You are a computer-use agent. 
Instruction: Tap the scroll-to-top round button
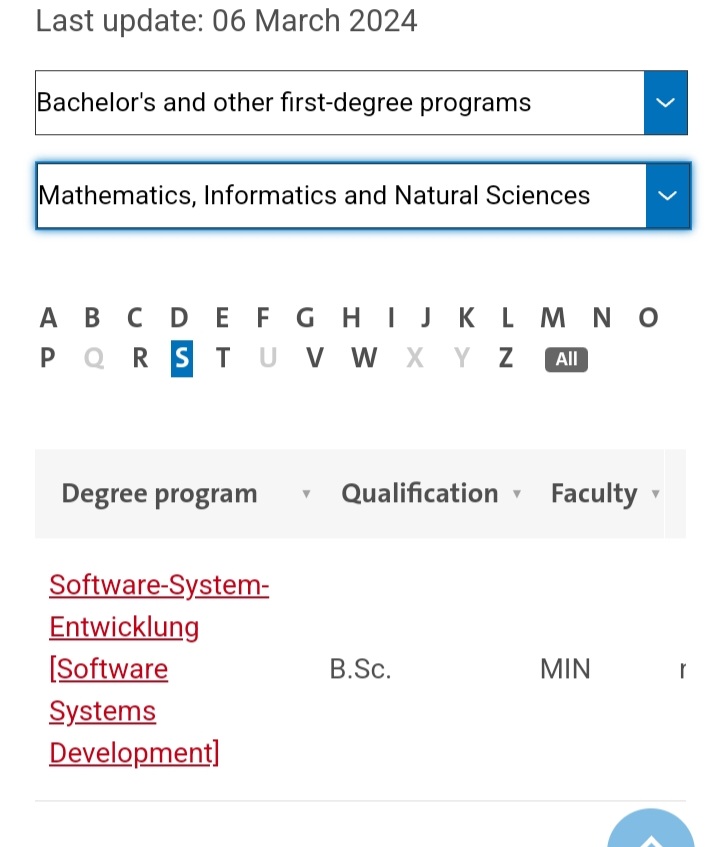tap(651, 830)
